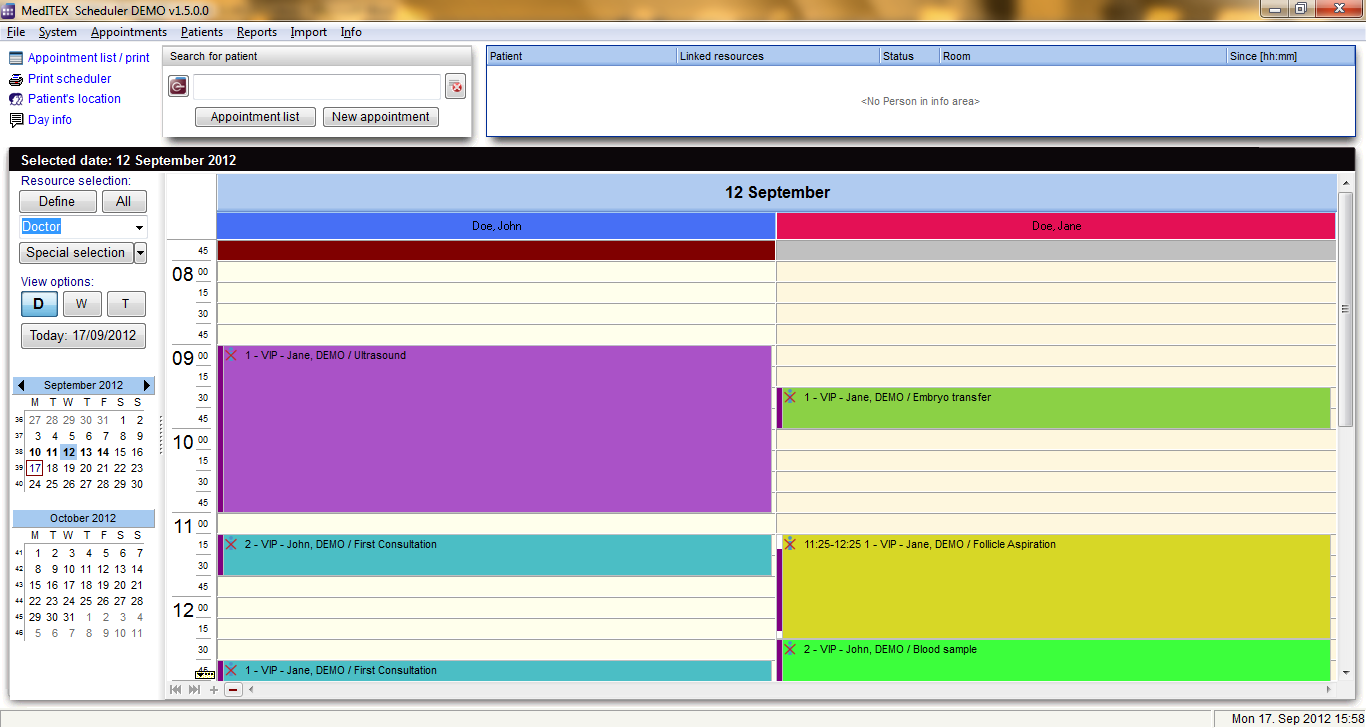Viewport: 1366px width, 728px height.
Task: Click the Special selection button
Action: [76, 253]
